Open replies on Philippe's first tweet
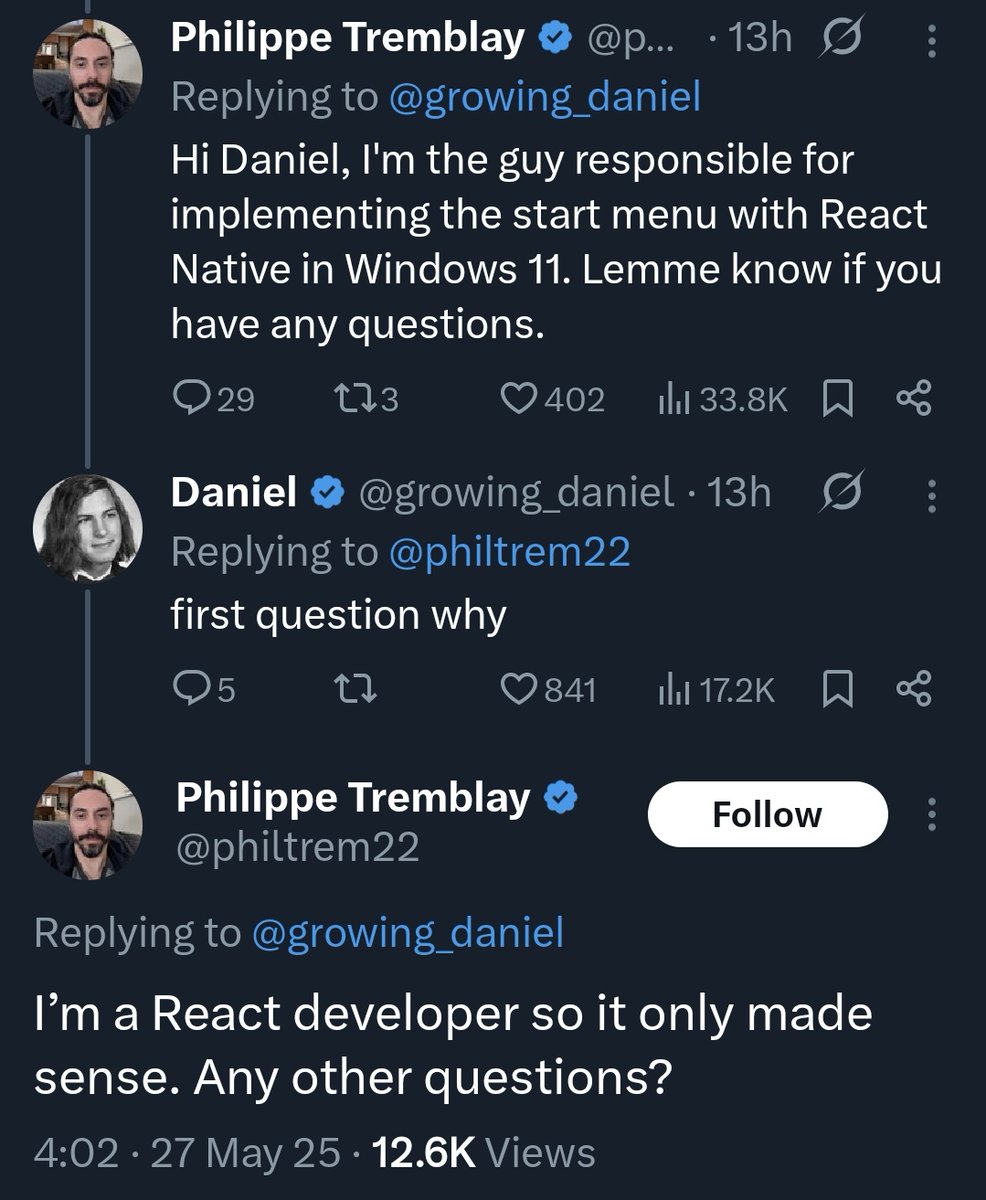 [213, 400]
